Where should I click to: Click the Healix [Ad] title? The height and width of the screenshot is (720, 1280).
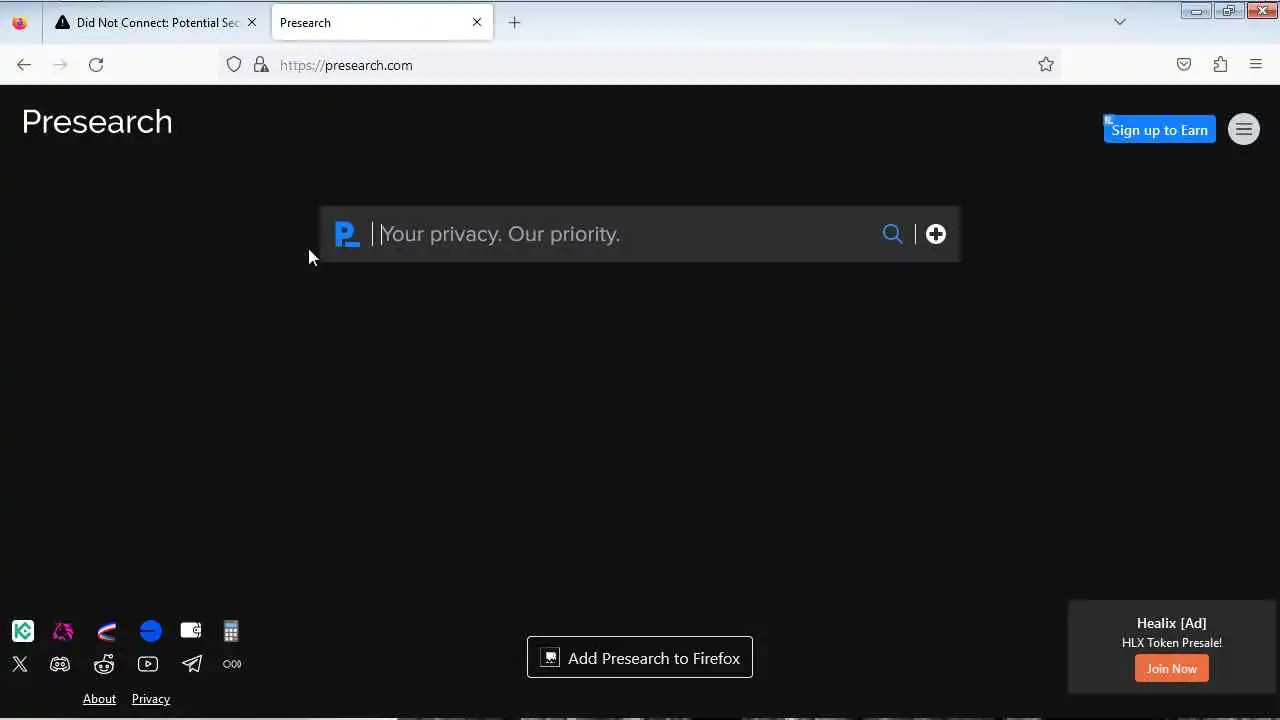[1172, 623]
